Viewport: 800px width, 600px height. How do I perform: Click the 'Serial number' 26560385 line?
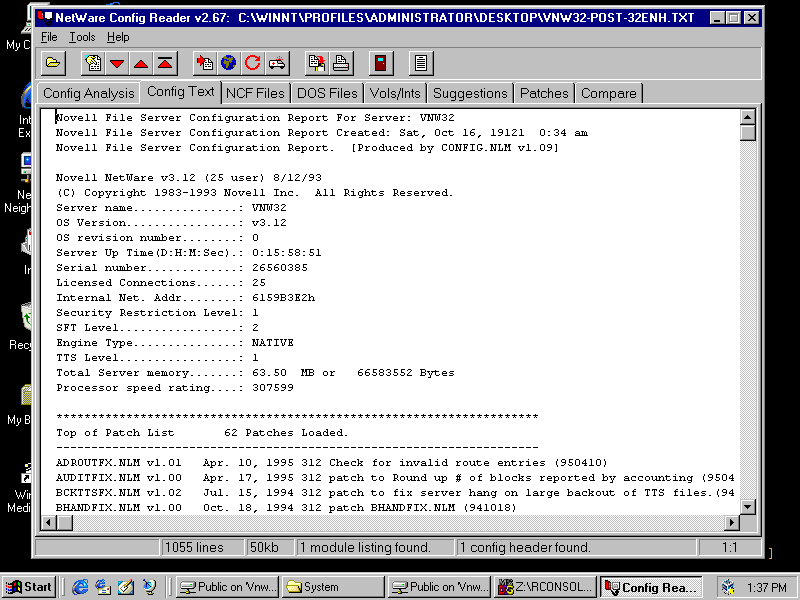pyautogui.click(x=182, y=267)
